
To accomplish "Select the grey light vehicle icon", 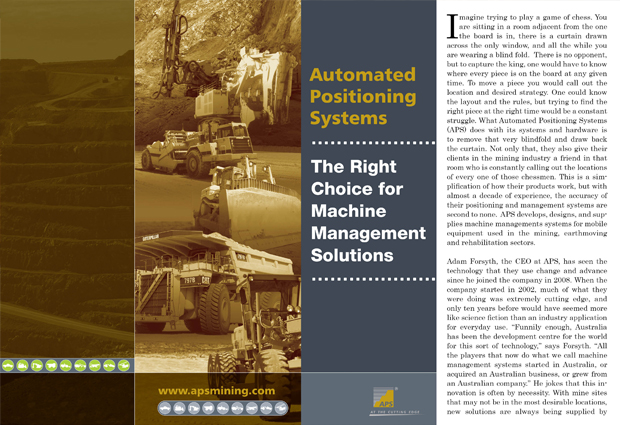I will coord(165,408).
